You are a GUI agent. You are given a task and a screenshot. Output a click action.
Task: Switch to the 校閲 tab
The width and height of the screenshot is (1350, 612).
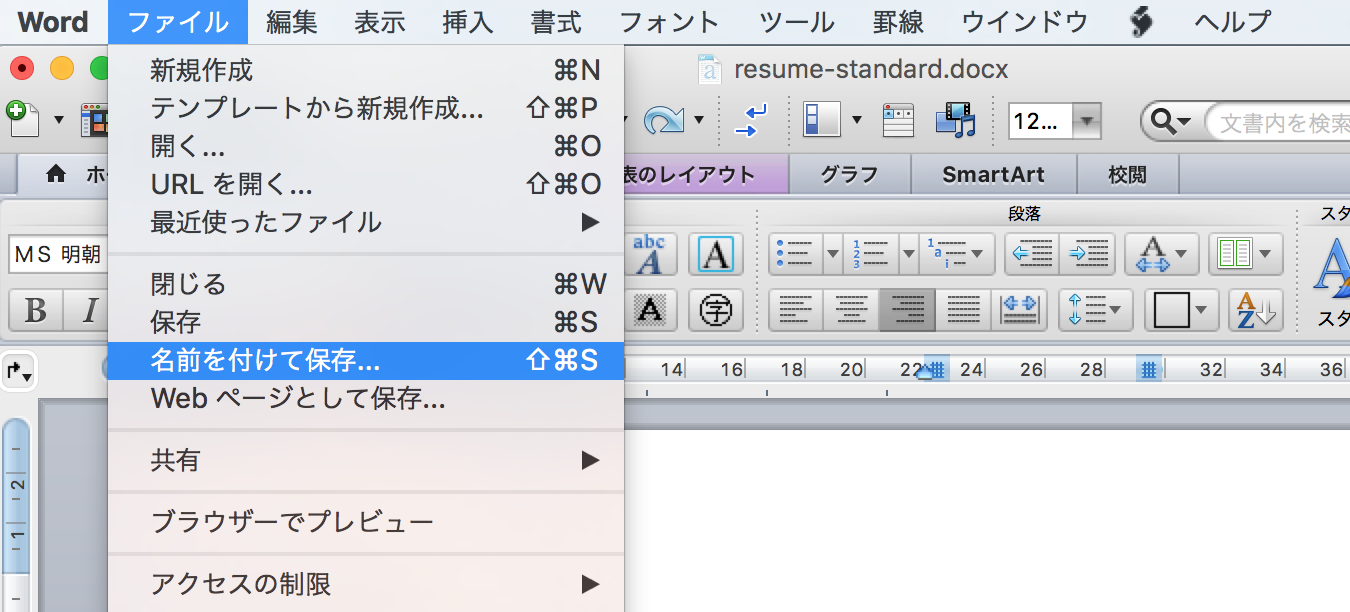1127,175
